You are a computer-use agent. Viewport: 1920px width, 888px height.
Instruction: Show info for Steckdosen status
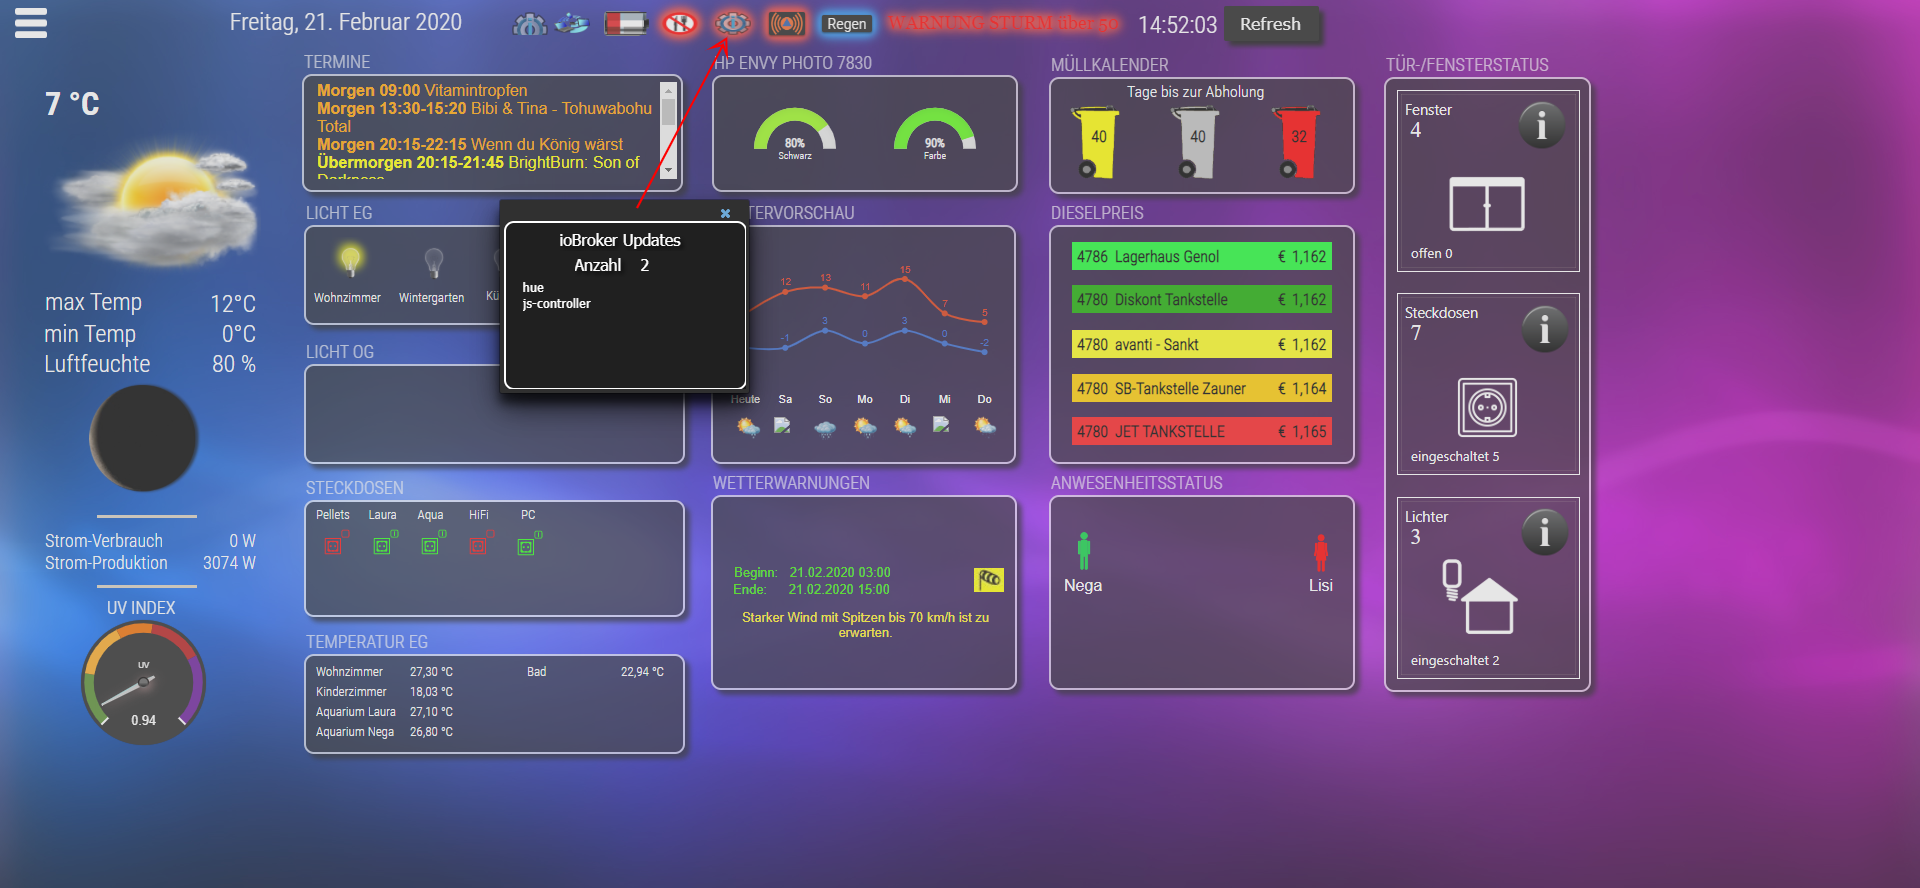pos(1544,329)
